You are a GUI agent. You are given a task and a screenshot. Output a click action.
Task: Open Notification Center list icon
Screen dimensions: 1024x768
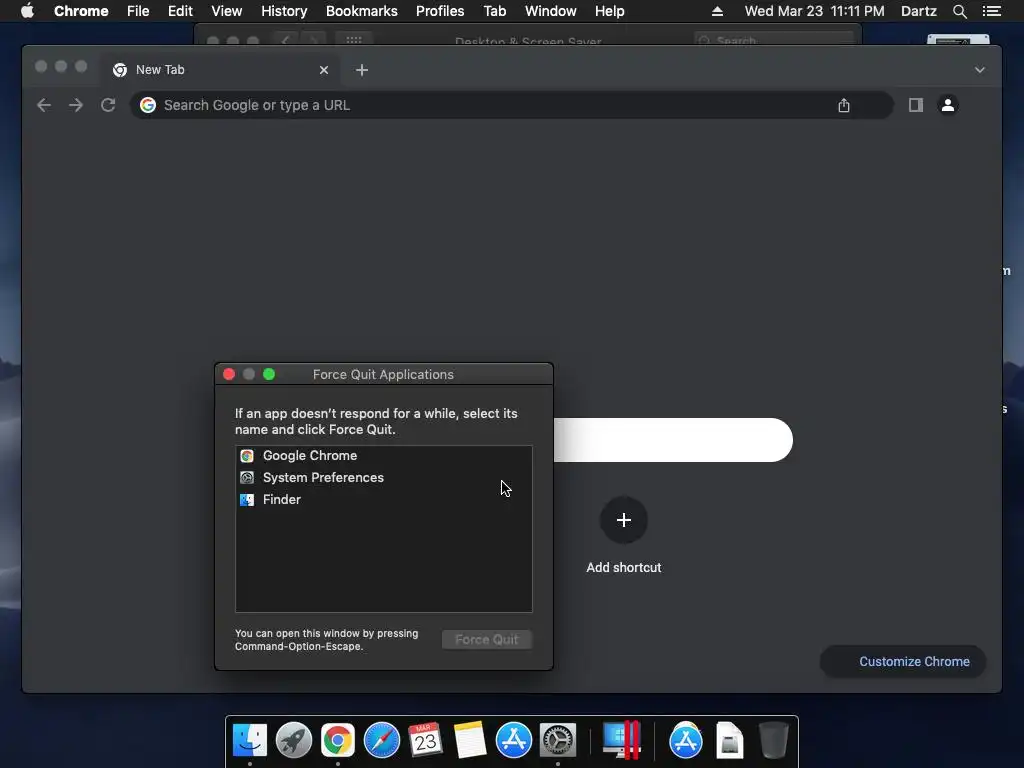[x=991, y=11]
